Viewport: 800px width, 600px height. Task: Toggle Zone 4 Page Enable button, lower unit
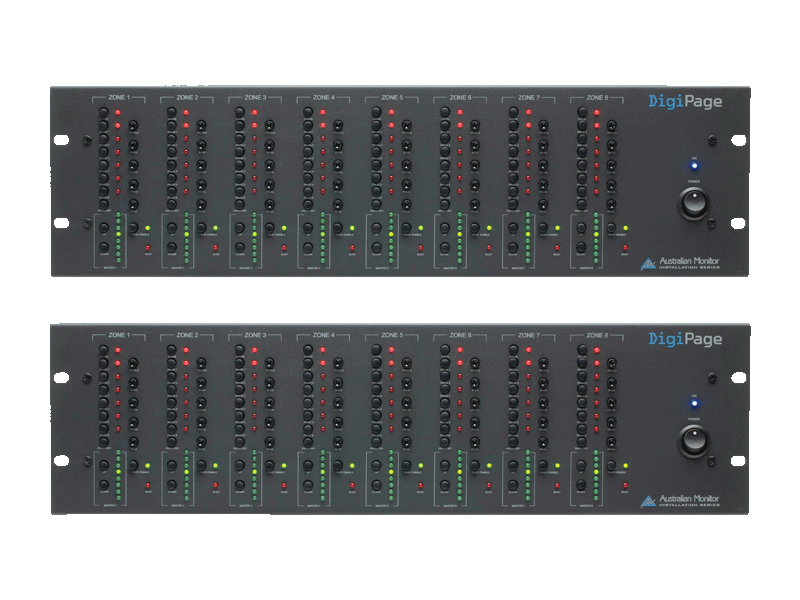(x=338, y=465)
